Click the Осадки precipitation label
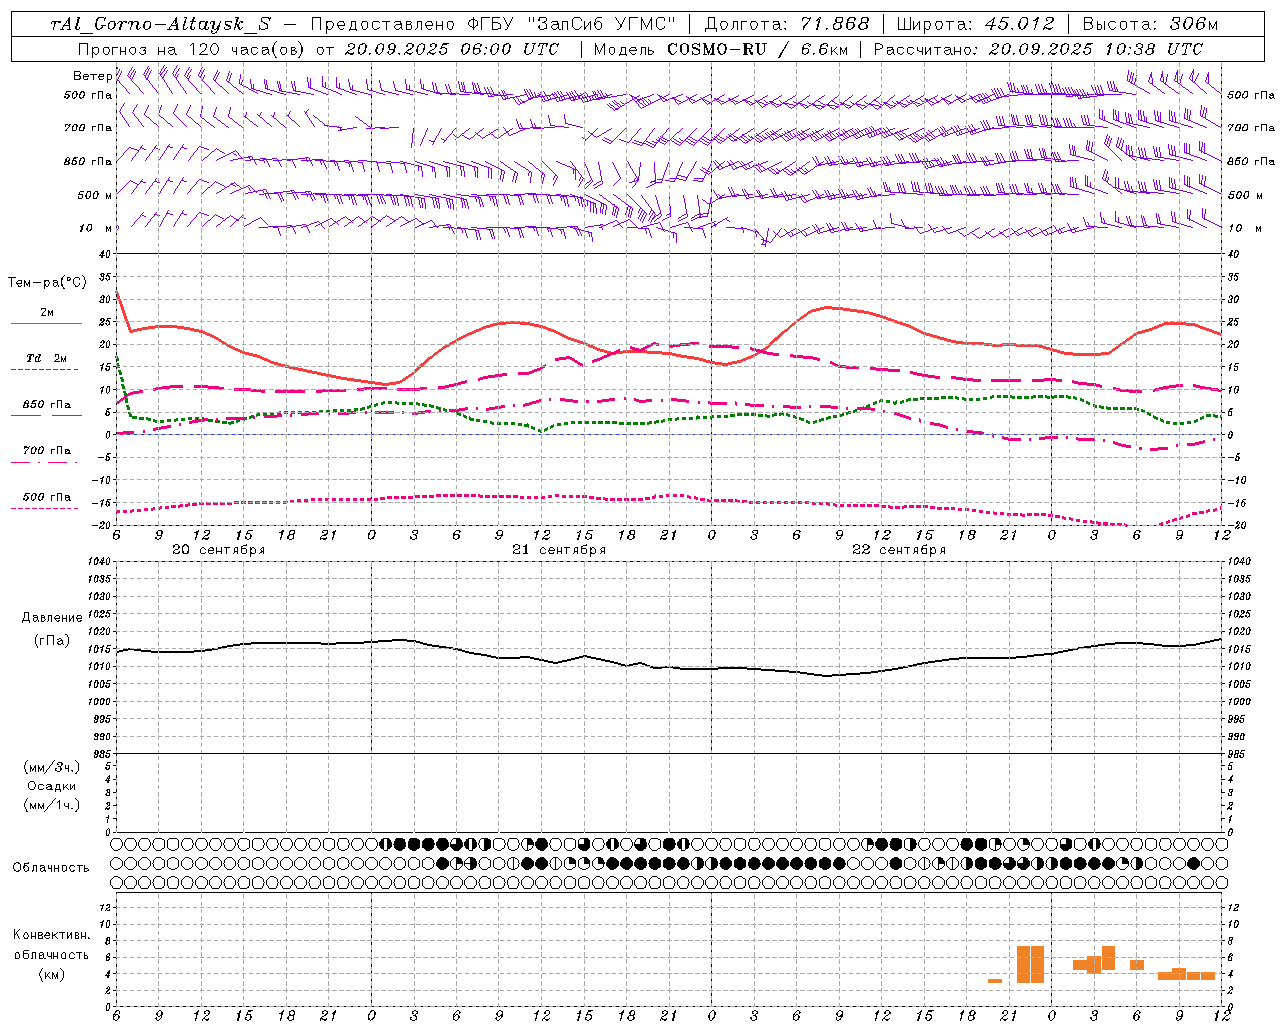 coord(52,786)
